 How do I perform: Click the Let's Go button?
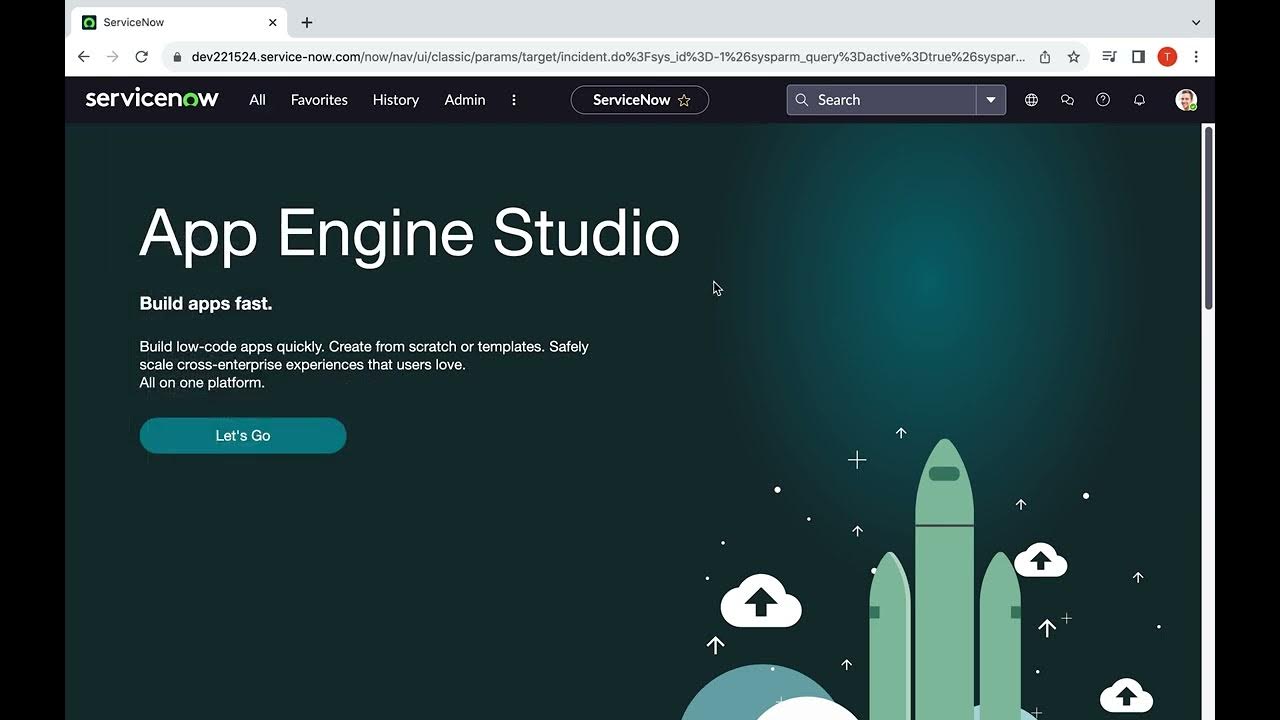click(x=243, y=436)
